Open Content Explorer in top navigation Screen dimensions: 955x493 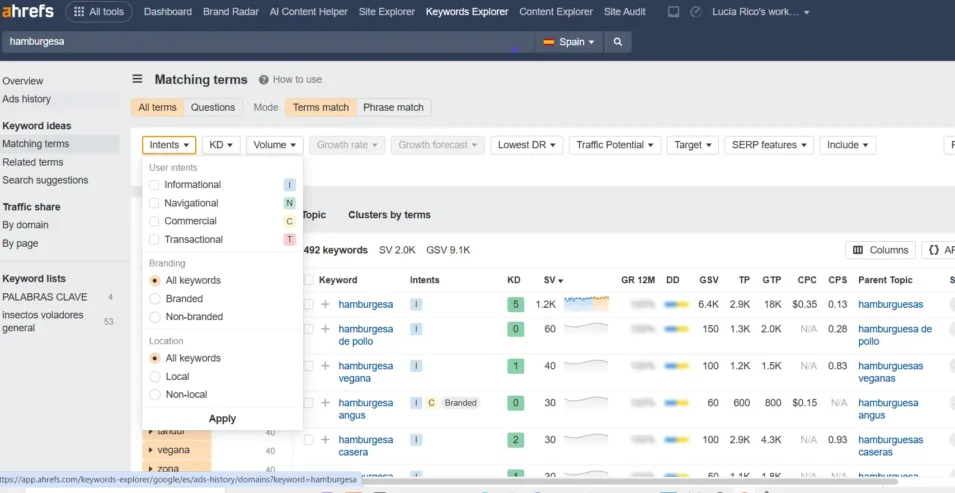[556, 12]
